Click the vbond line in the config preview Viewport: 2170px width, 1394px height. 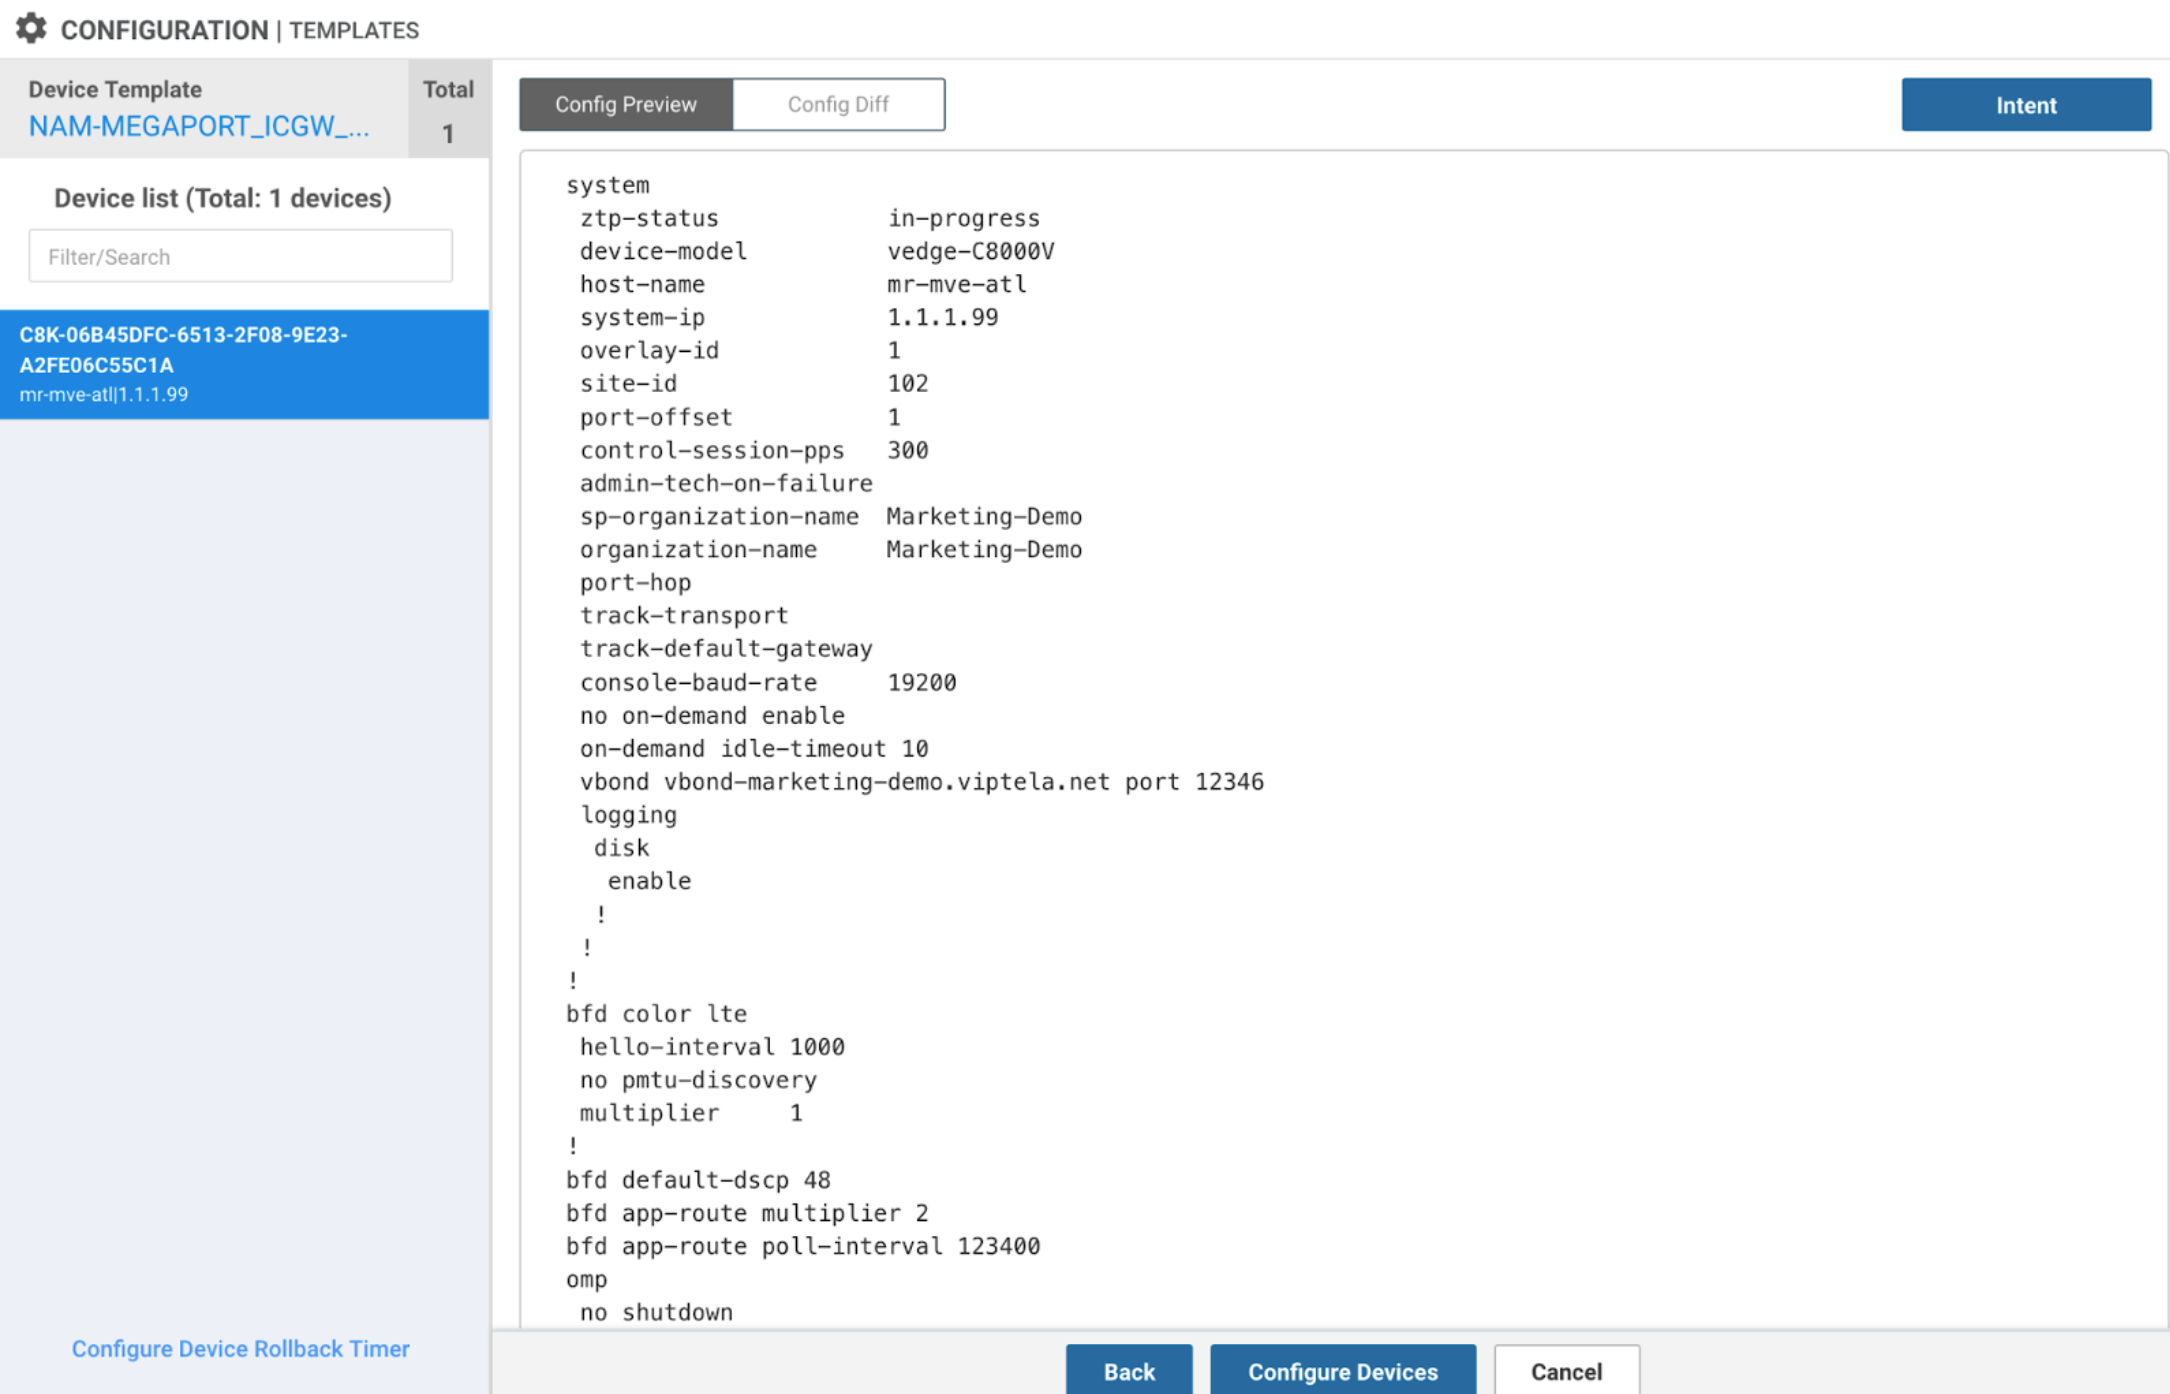click(920, 781)
